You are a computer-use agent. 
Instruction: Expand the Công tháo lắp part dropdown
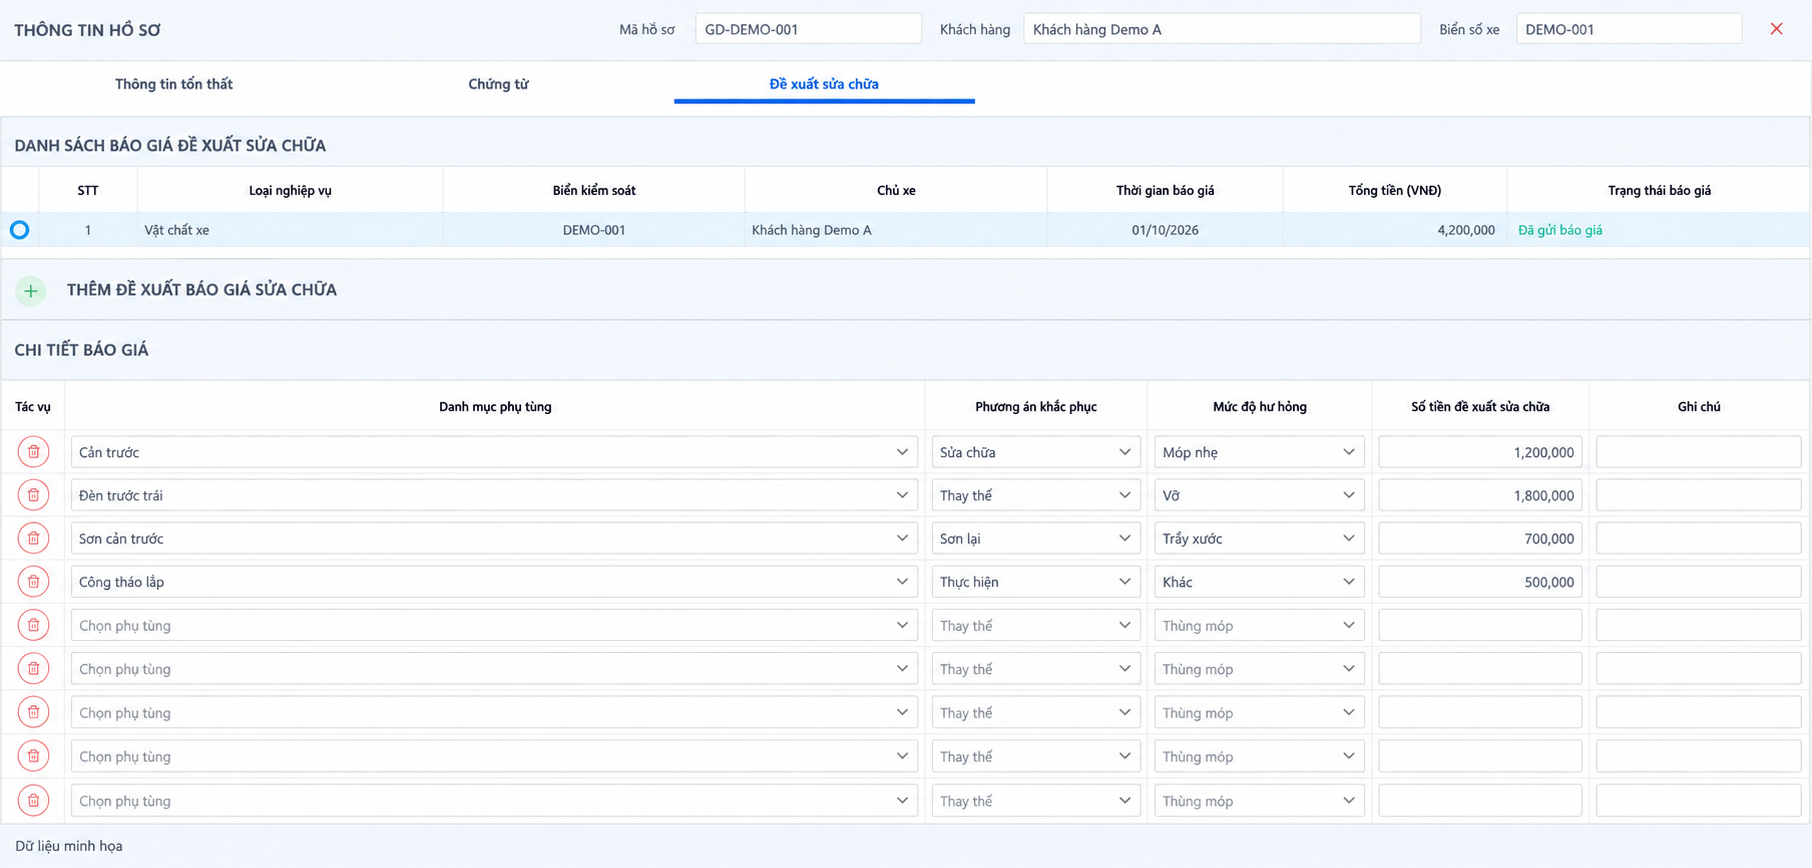(494, 582)
